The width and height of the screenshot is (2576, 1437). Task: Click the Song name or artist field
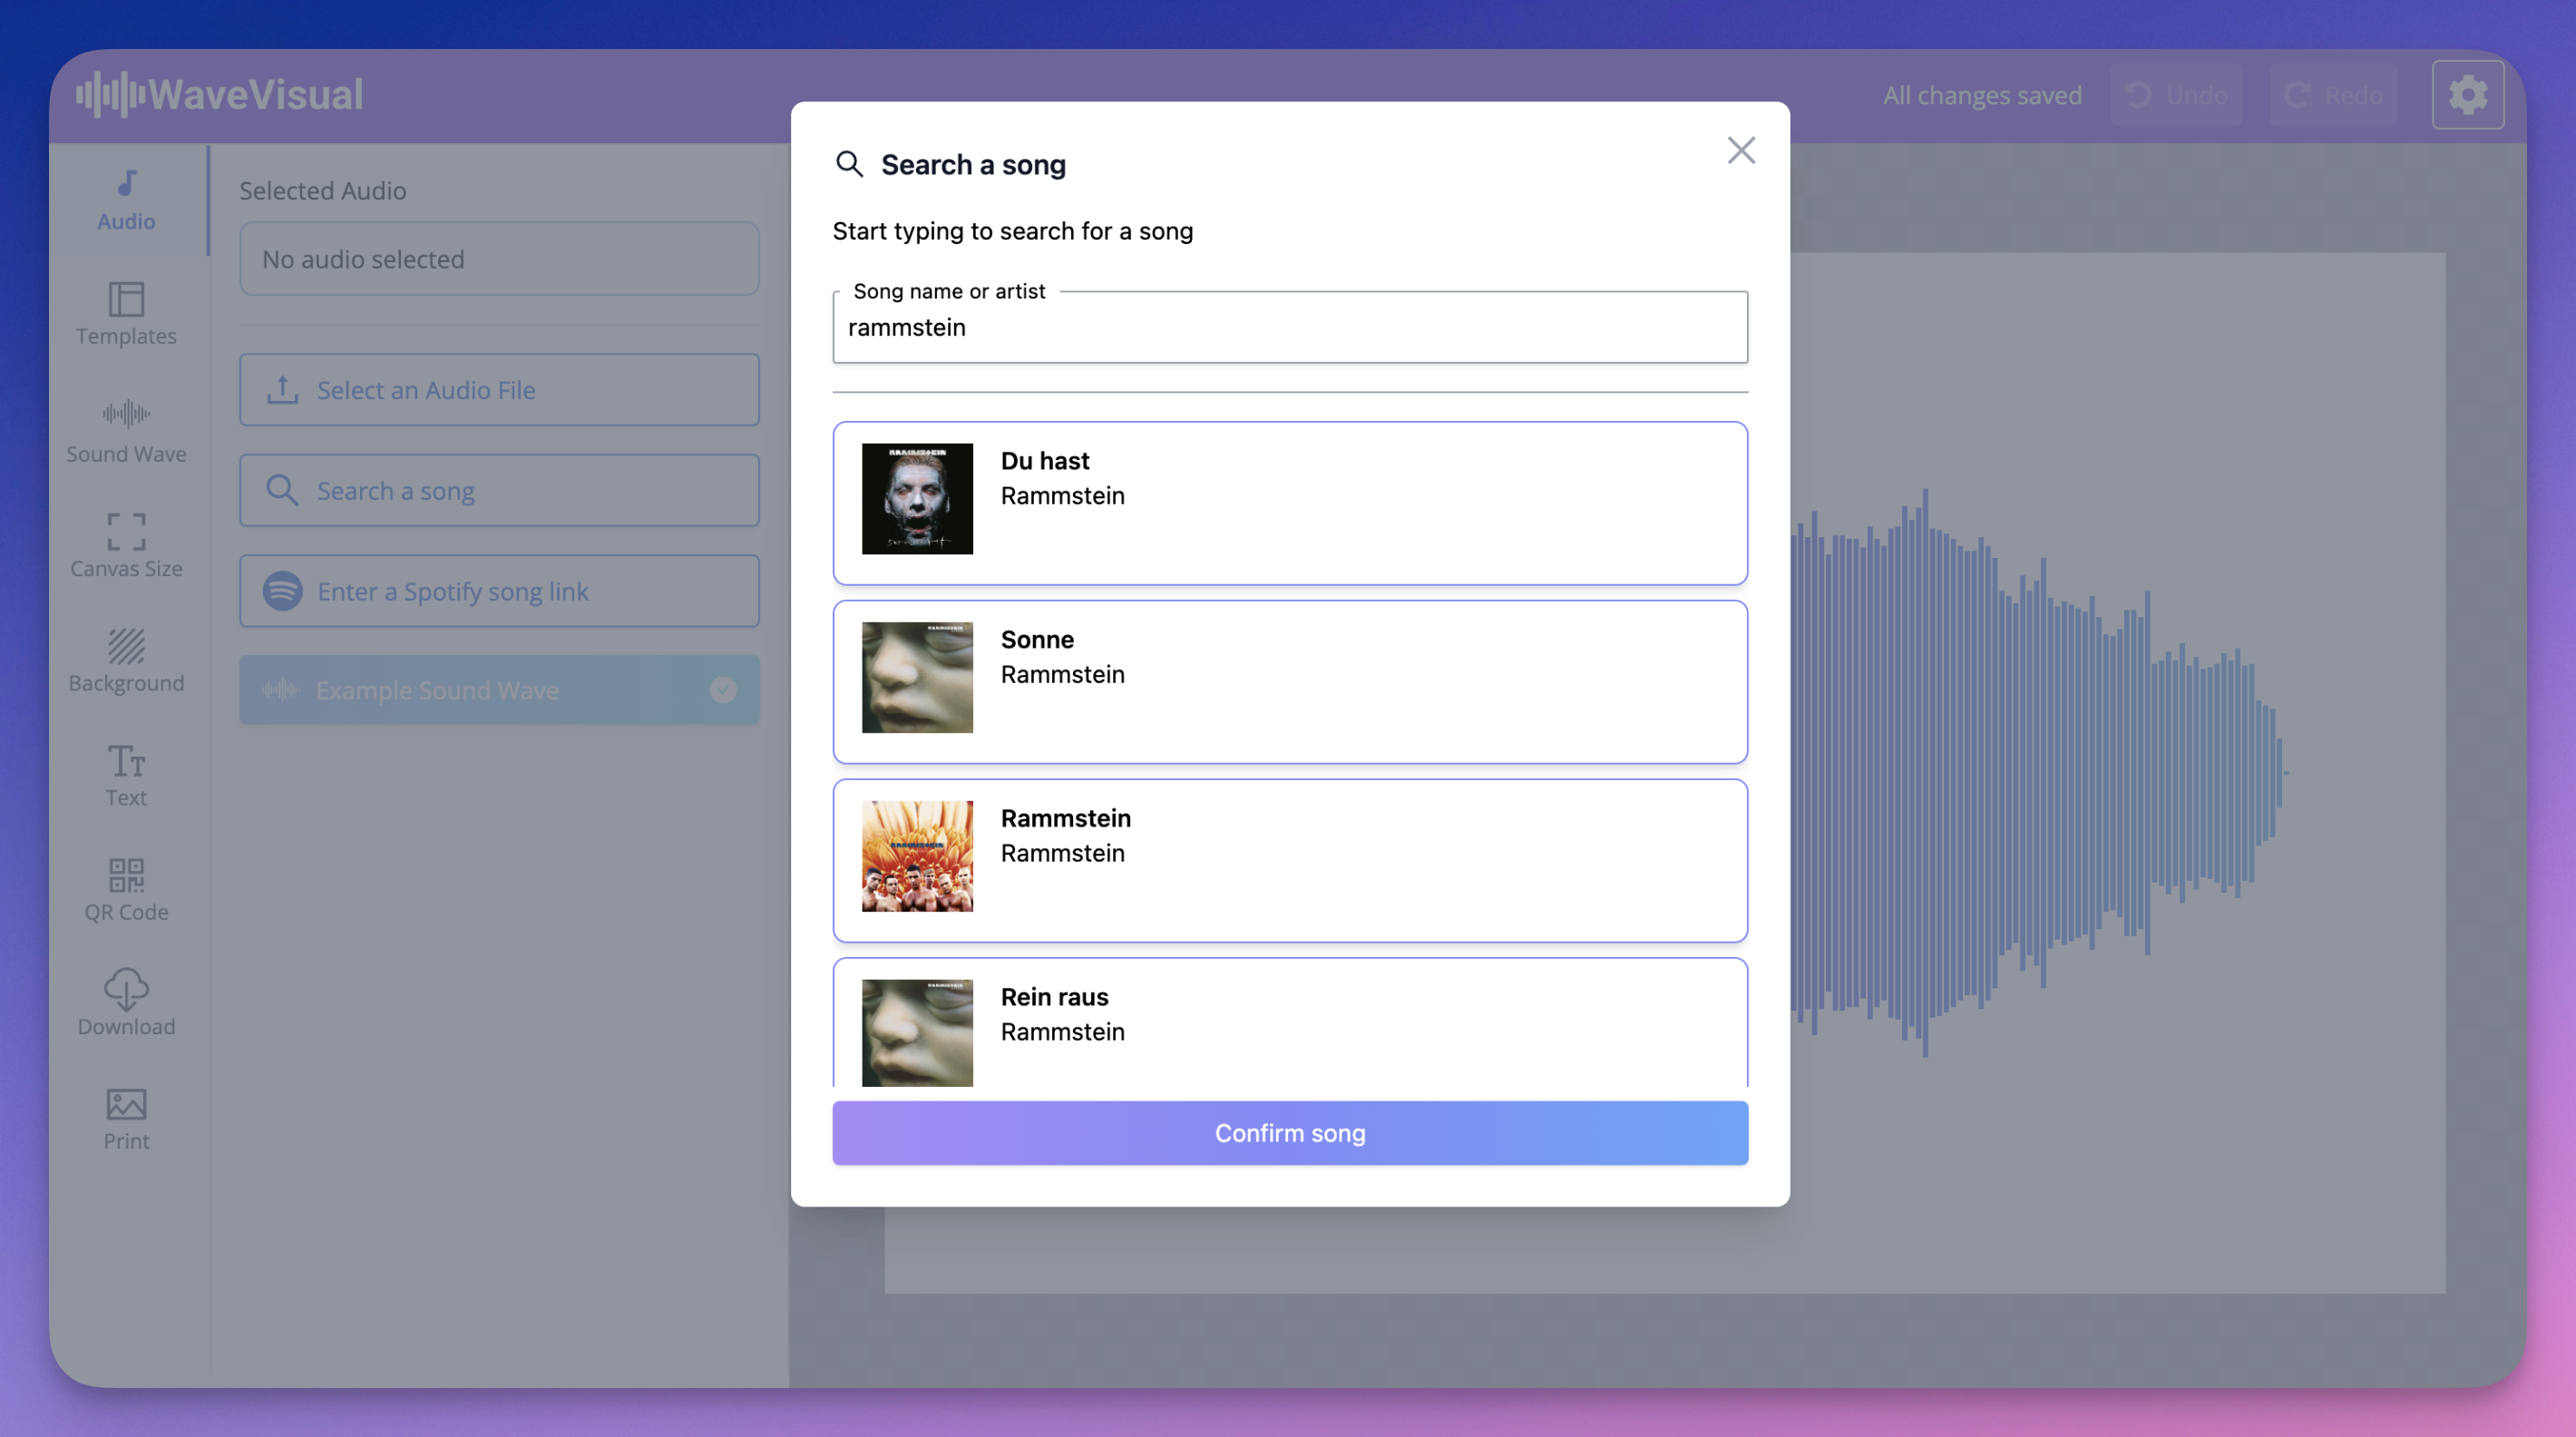(x=1290, y=328)
